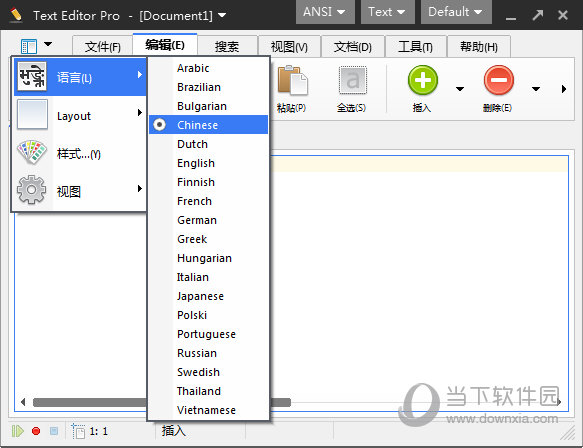The width and height of the screenshot is (583, 448).
Task: Choose Dutch language
Action: (208, 144)
